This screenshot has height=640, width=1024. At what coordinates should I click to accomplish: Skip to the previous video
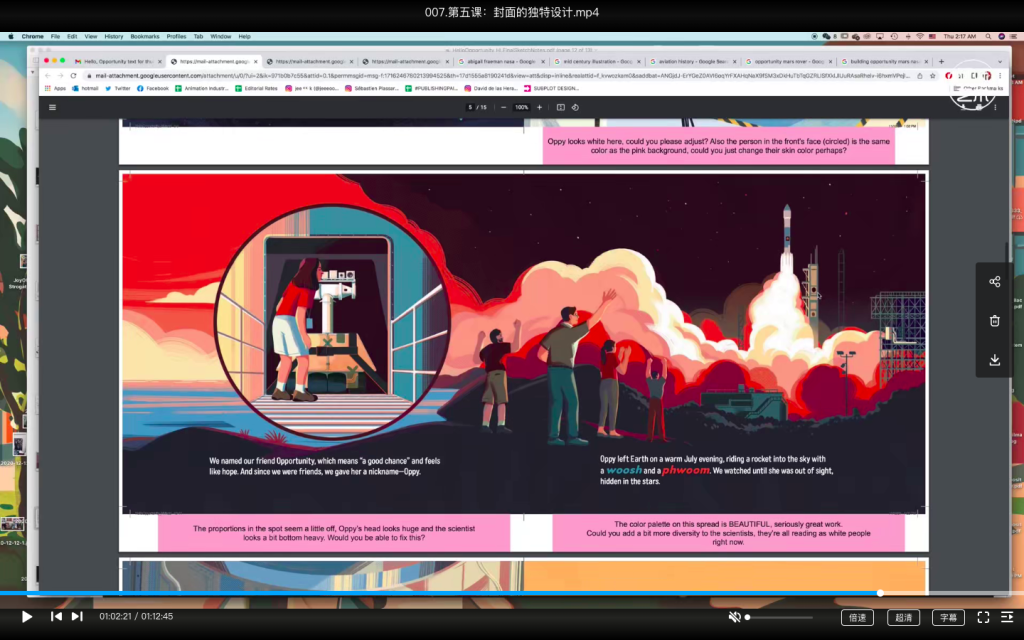pos(57,617)
